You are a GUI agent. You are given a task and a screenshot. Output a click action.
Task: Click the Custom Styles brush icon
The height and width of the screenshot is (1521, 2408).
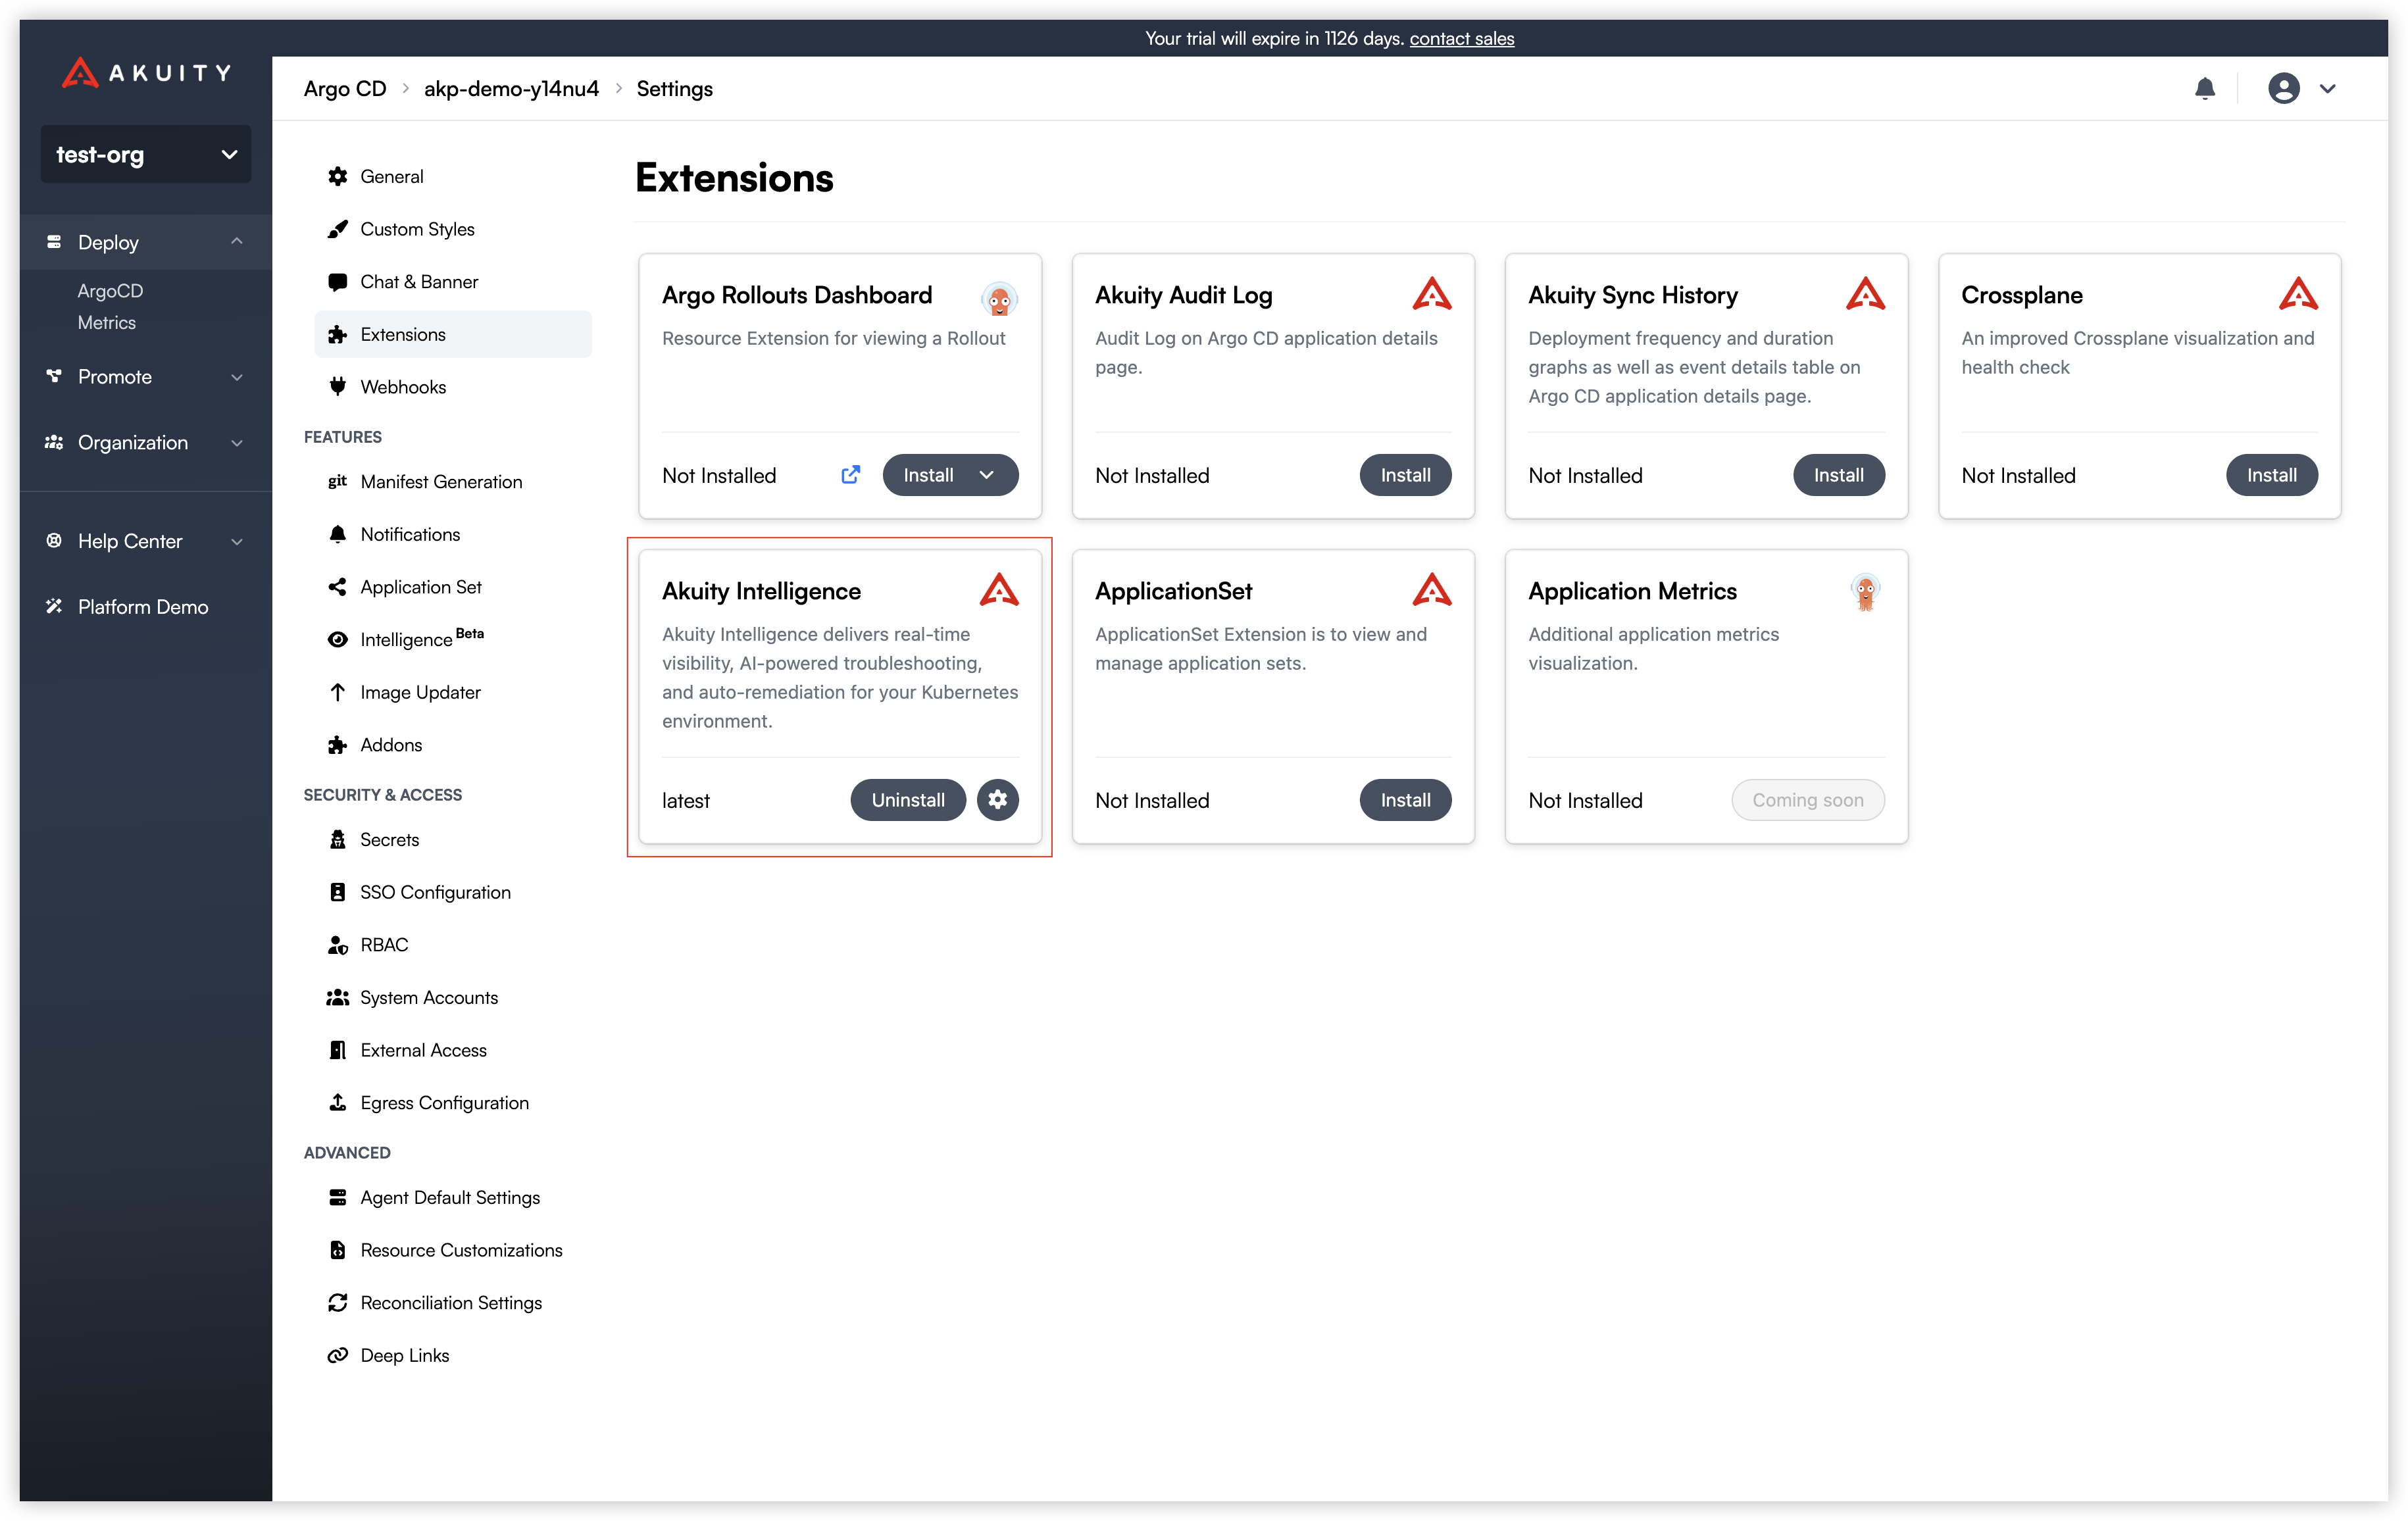[338, 229]
